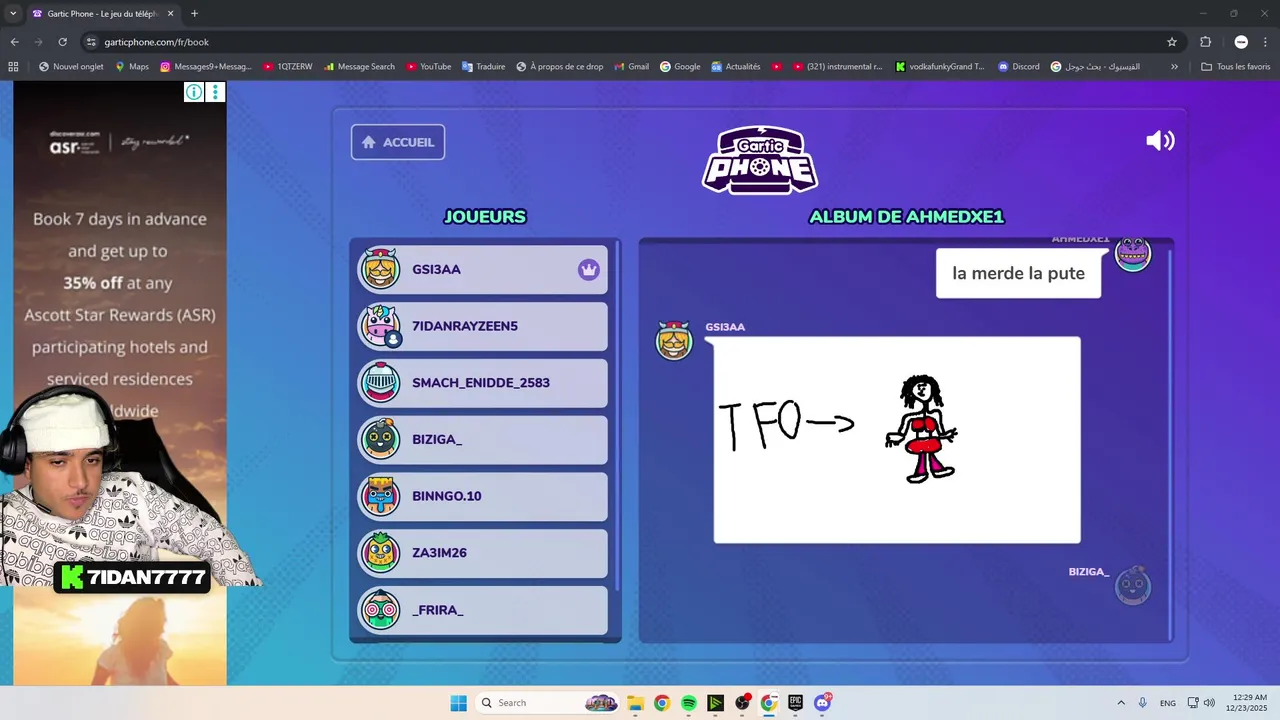
Task: Open File Explorer from the taskbar
Action: point(635,703)
